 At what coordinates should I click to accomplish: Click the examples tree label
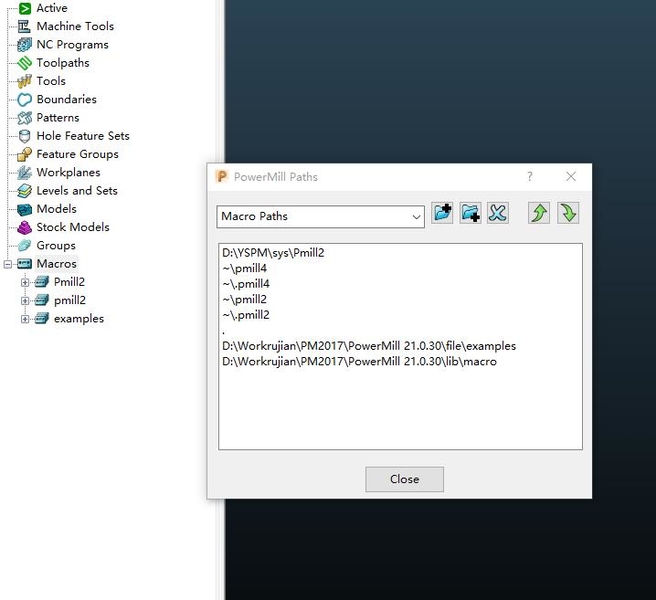79,319
